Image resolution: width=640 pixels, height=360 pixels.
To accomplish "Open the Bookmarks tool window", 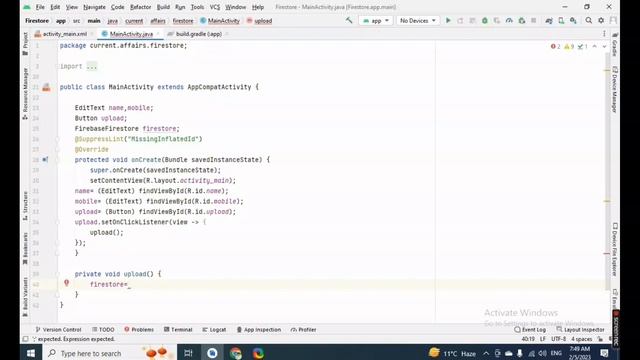I will point(25,248).
